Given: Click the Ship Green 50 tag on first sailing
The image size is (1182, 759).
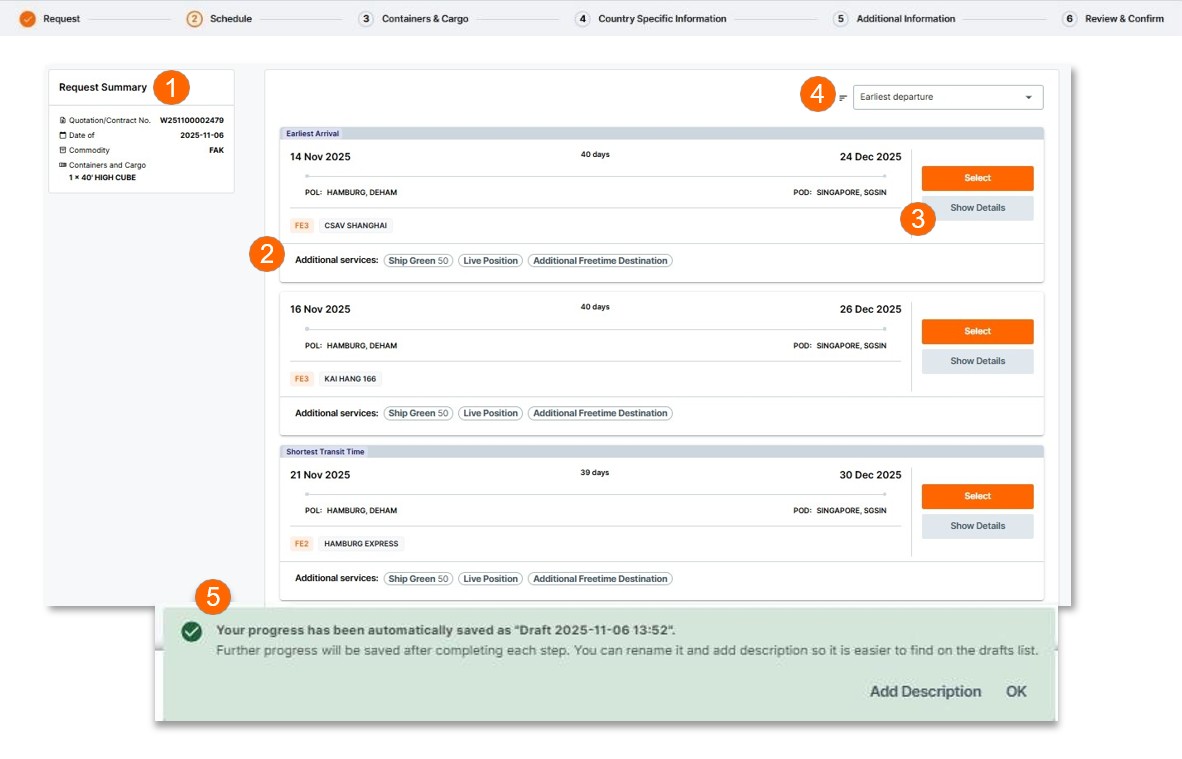Looking at the screenshot, I should (x=419, y=261).
